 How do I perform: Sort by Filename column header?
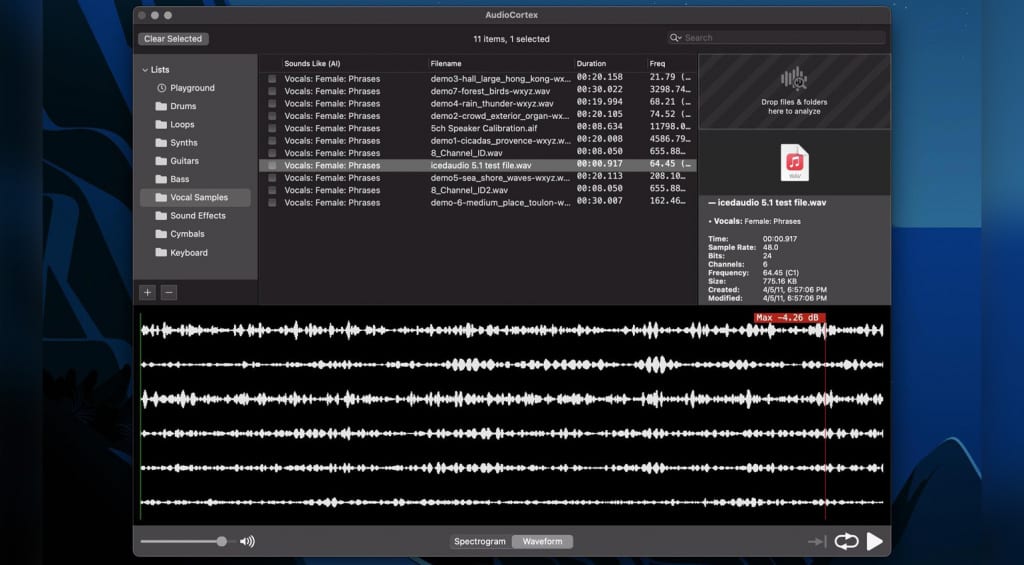point(446,63)
